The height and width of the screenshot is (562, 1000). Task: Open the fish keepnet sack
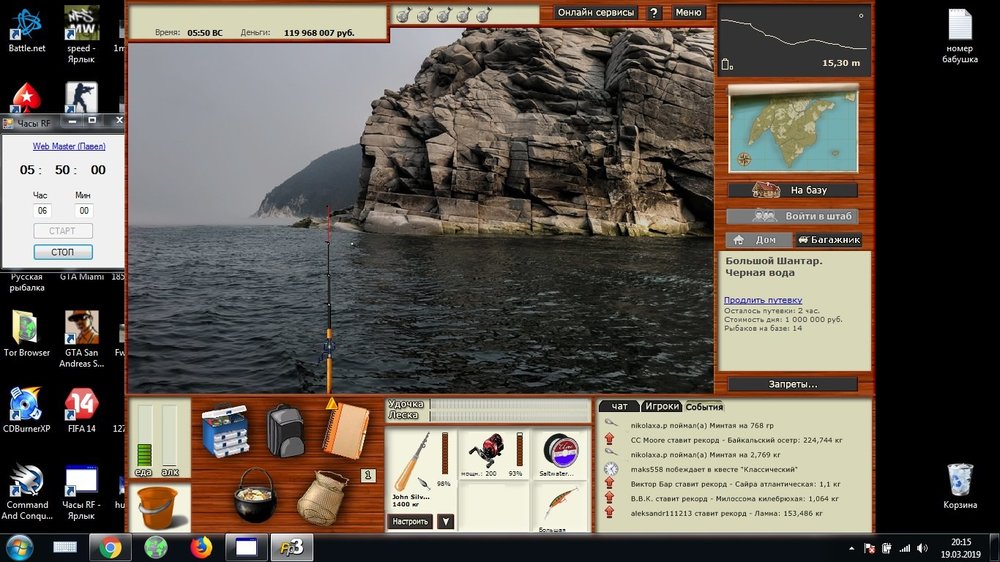coord(322,497)
